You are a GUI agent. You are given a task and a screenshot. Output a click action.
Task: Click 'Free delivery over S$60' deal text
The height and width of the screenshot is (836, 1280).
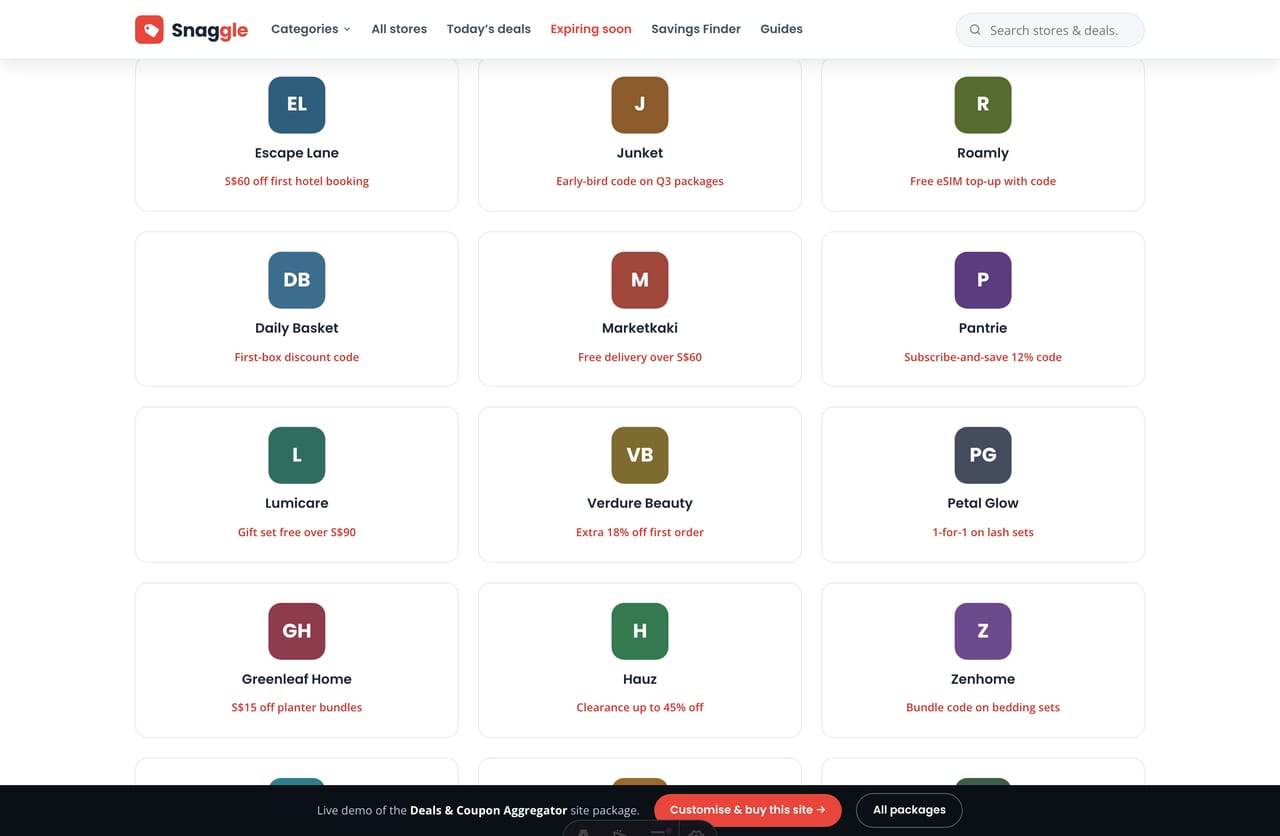[640, 357]
